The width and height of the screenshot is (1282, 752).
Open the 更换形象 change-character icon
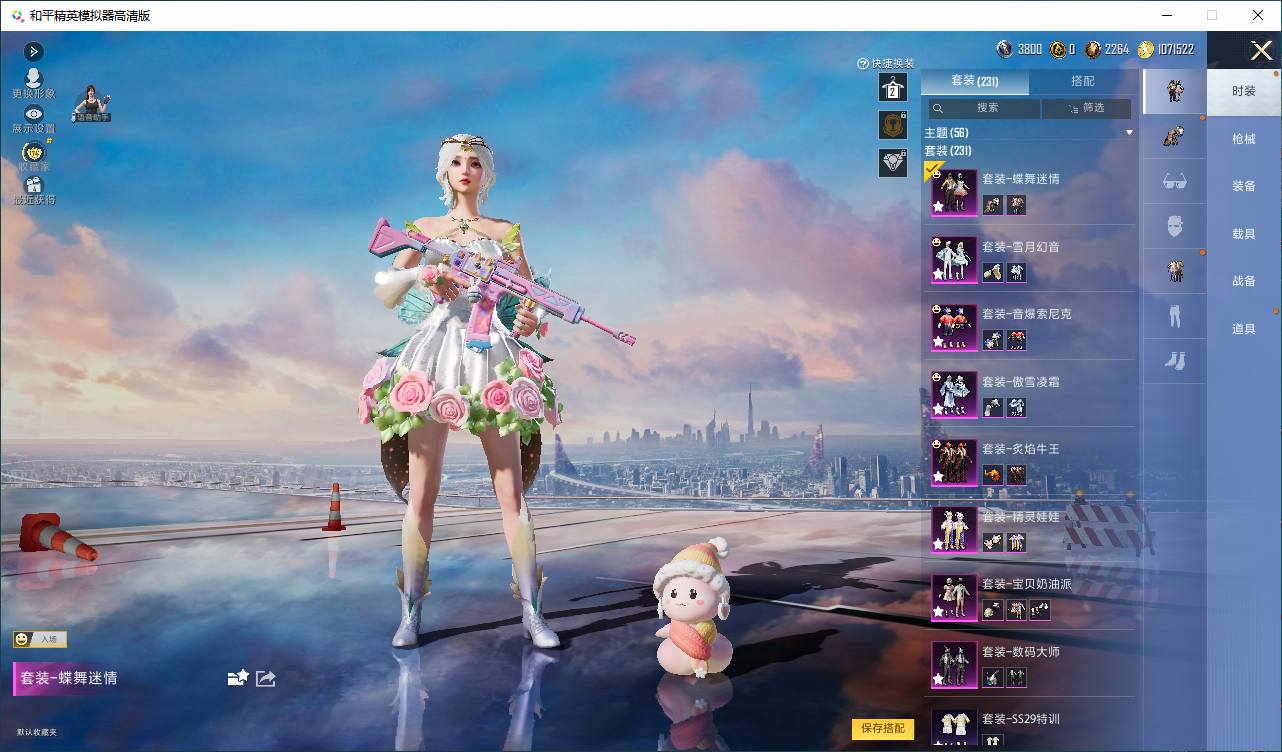click(x=34, y=79)
